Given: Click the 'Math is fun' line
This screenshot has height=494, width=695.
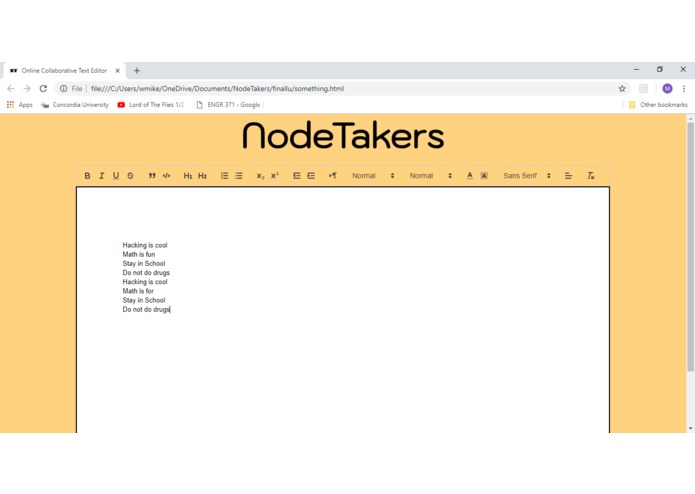Looking at the screenshot, I should coord(139,254).
